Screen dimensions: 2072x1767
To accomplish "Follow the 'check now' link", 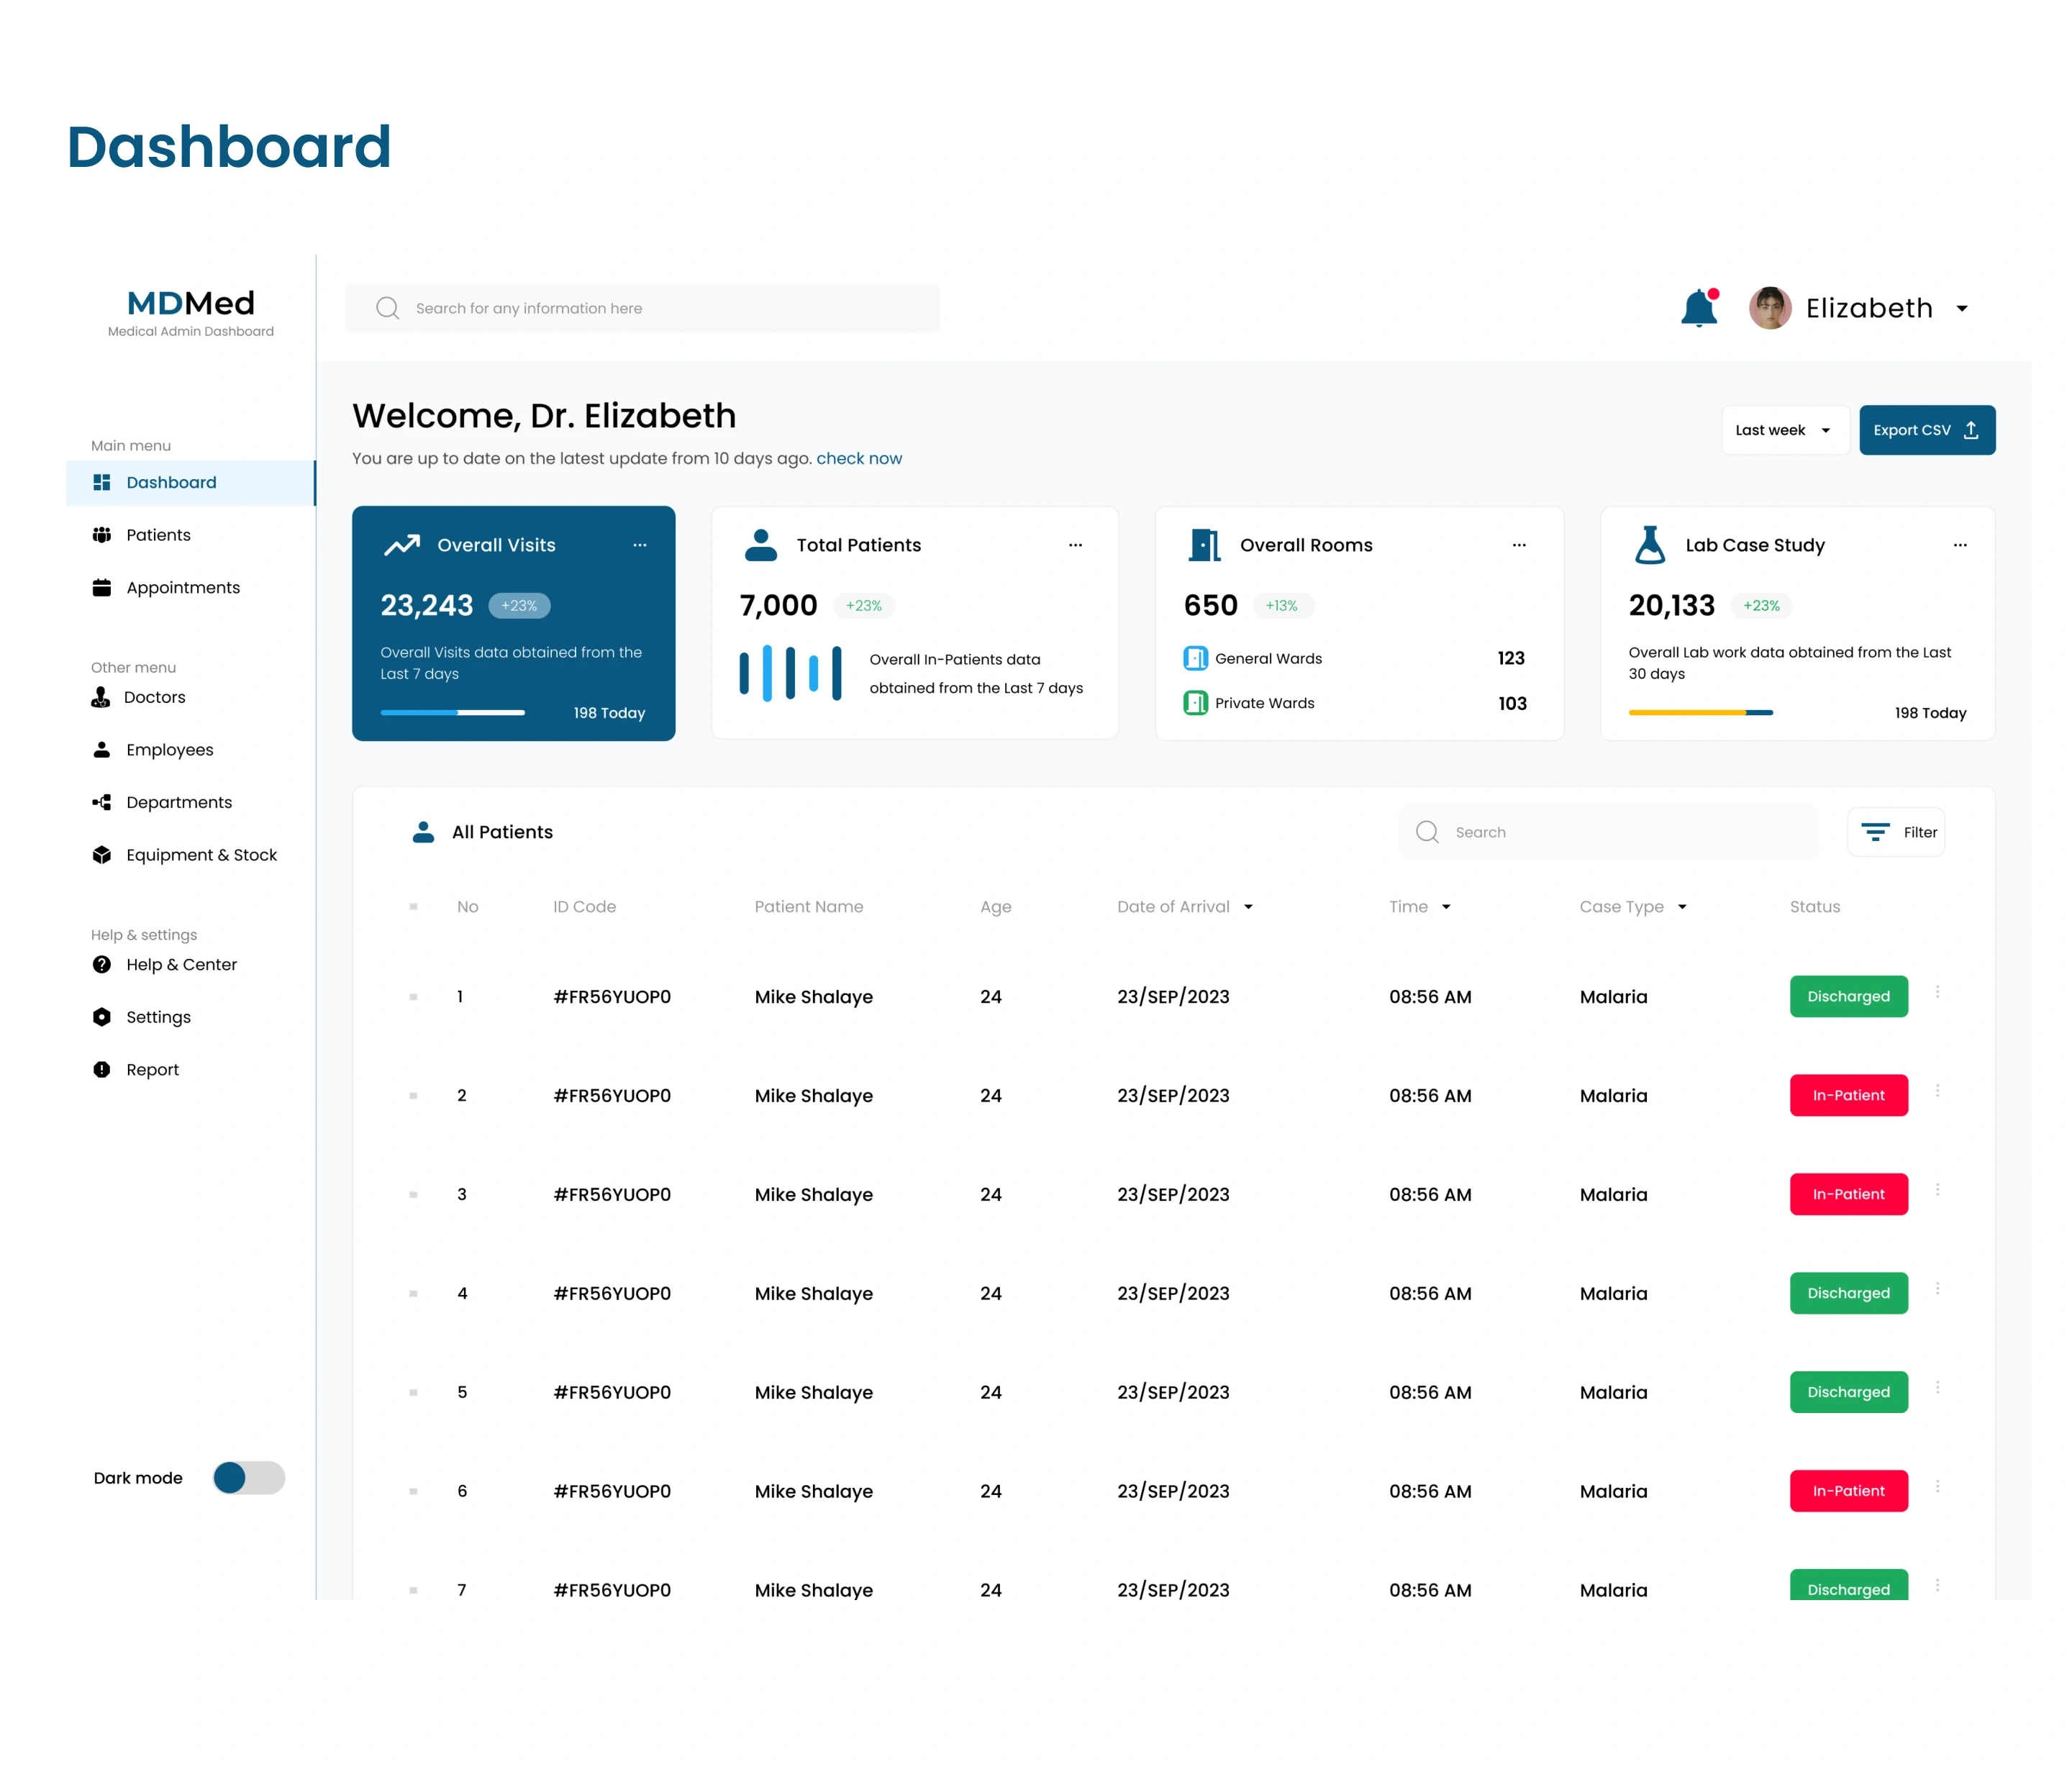I will pos(858,458).
